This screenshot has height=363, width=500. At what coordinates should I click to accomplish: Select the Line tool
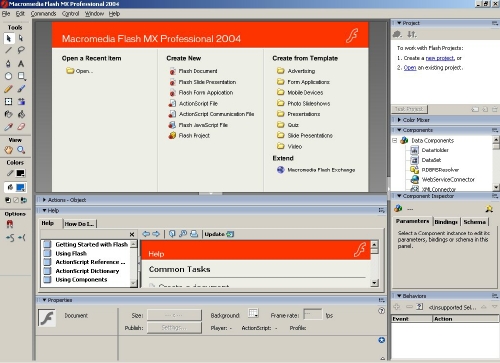click(9, 51)
